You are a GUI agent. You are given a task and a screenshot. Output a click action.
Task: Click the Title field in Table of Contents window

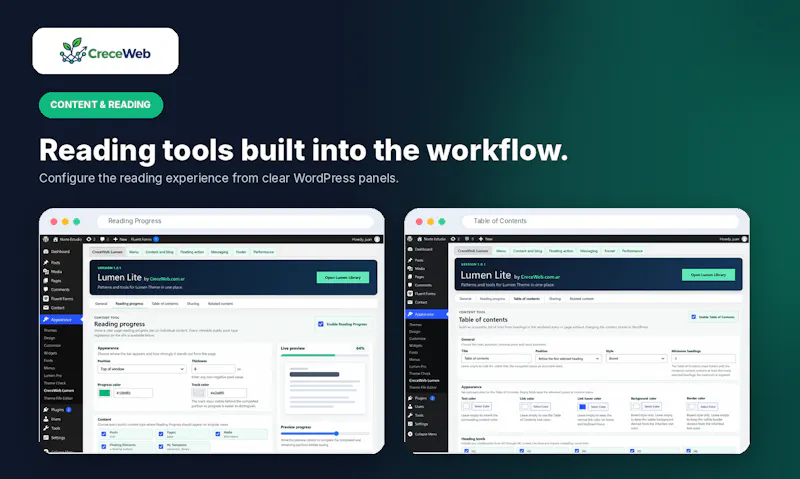coord(496,359)
